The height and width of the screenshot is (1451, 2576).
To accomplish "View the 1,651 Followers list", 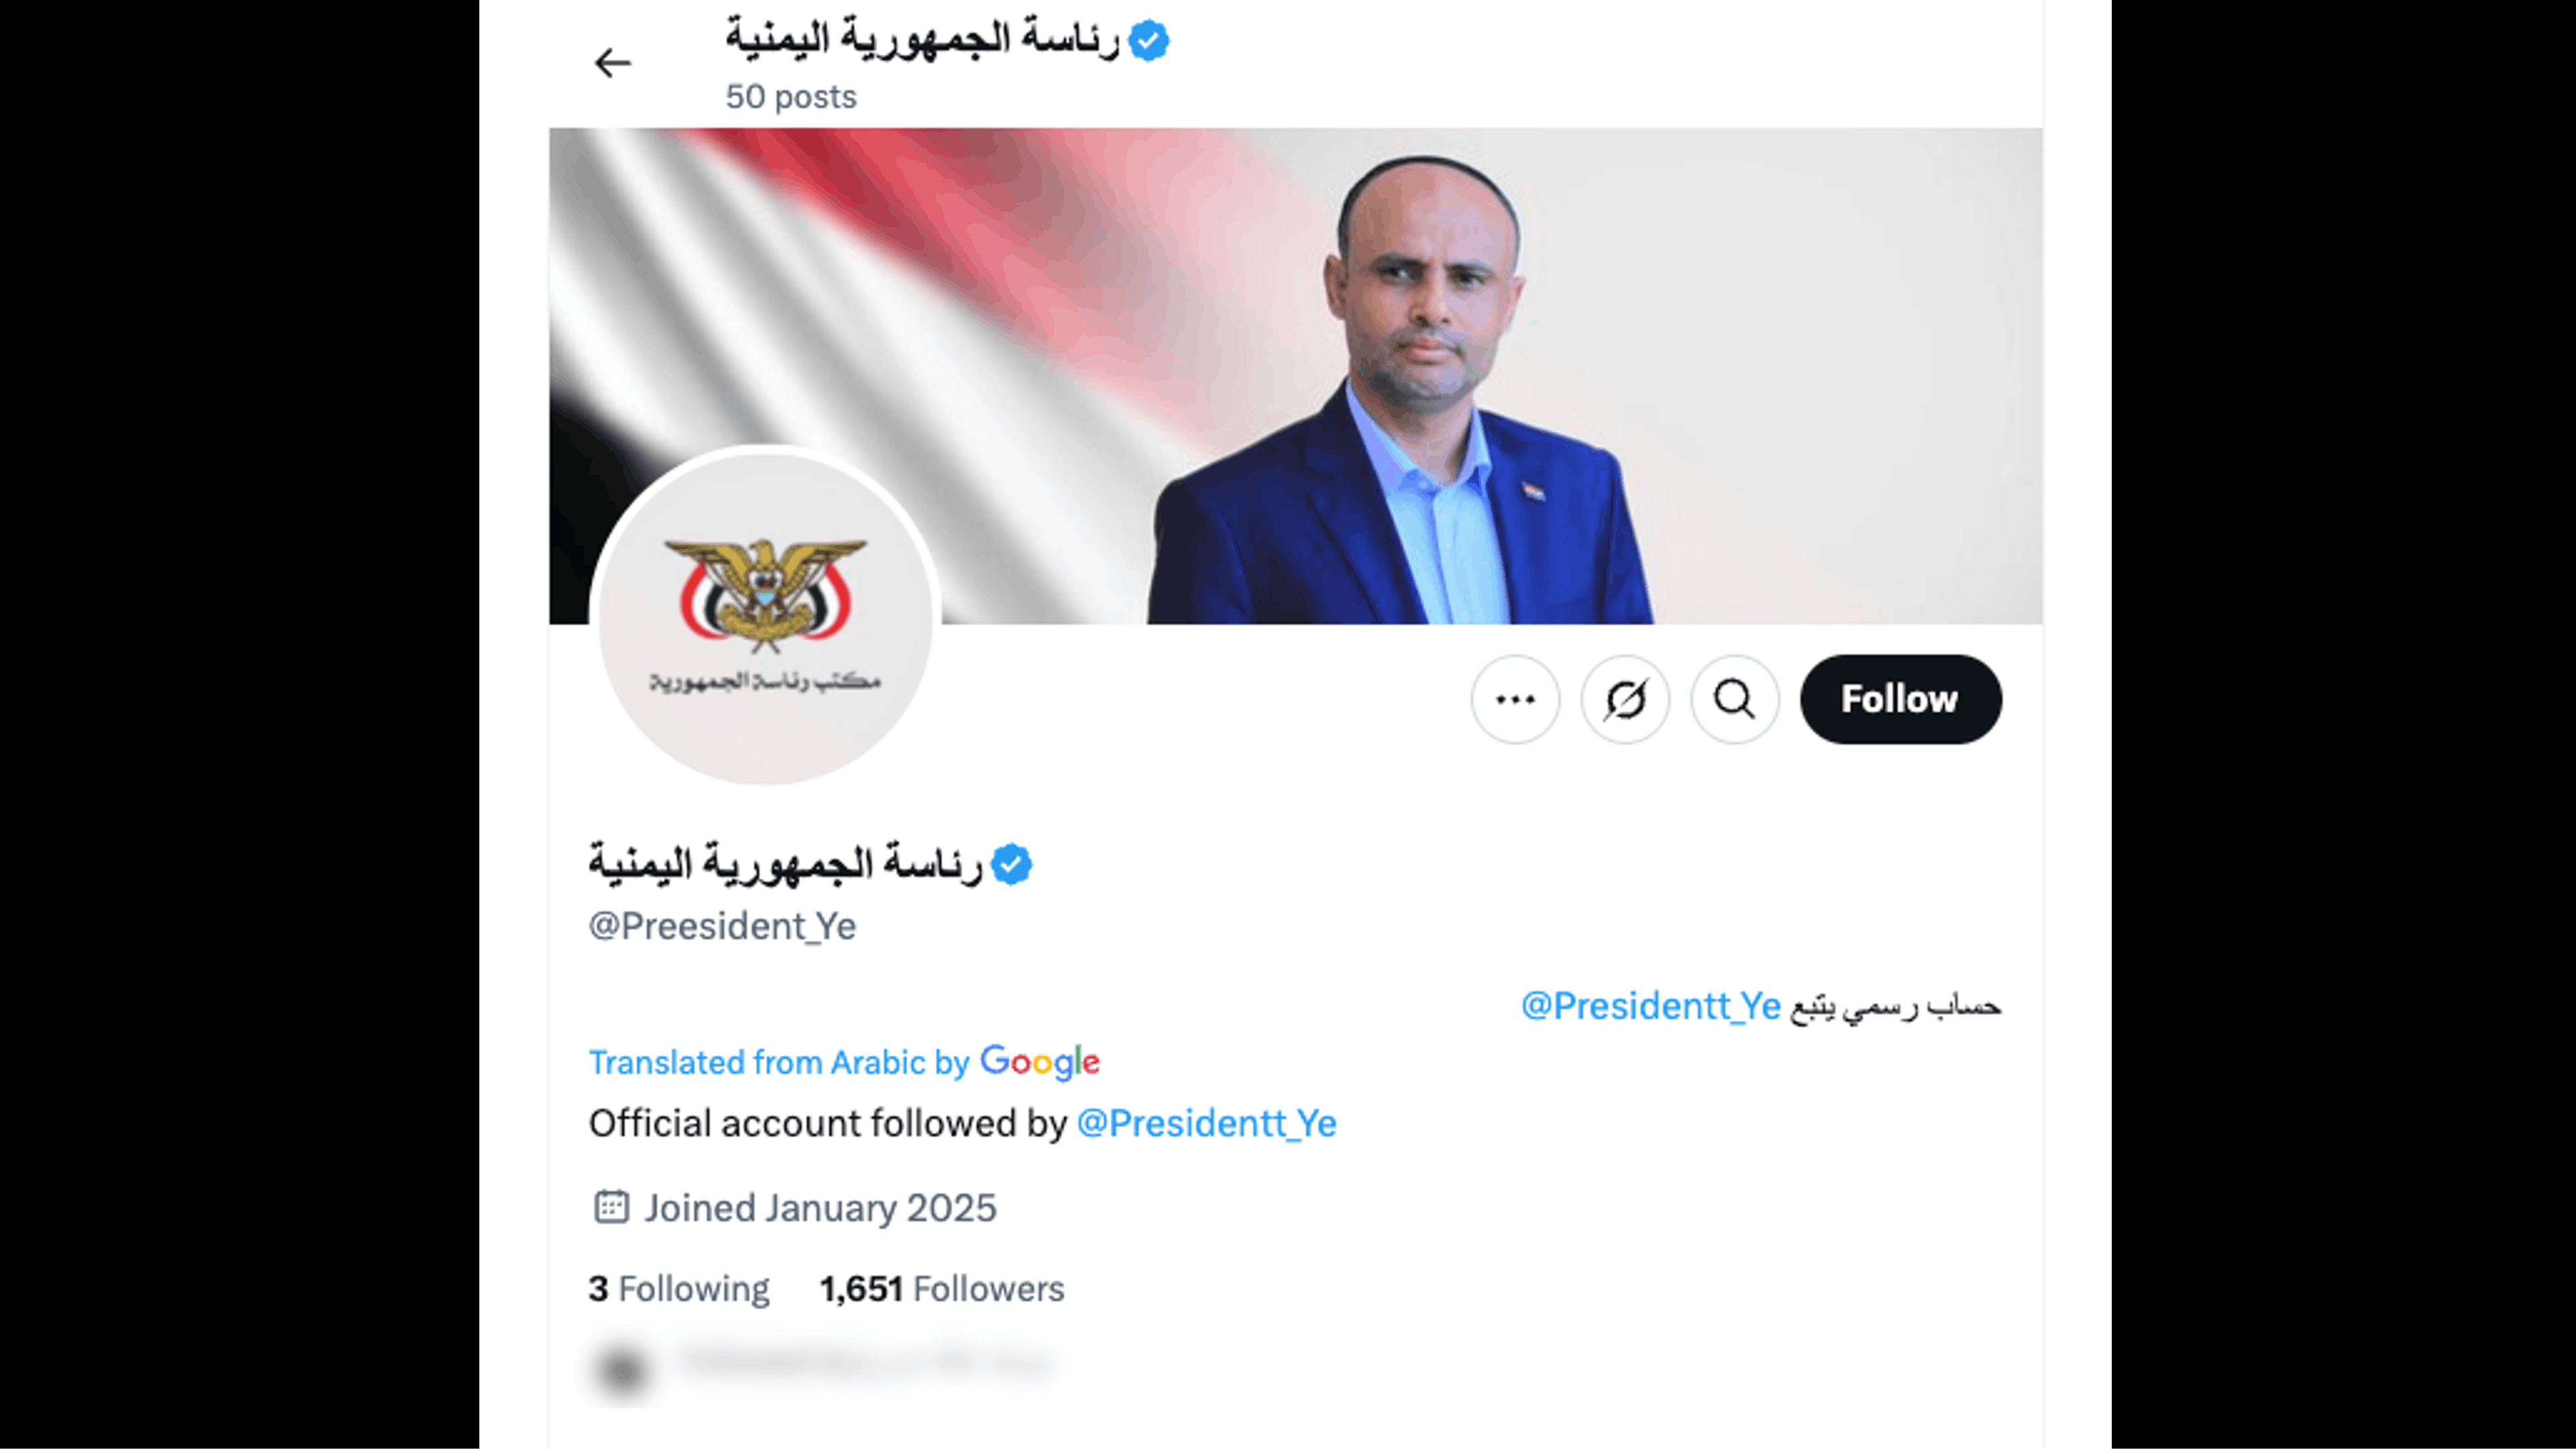I will coord(942,1289).
